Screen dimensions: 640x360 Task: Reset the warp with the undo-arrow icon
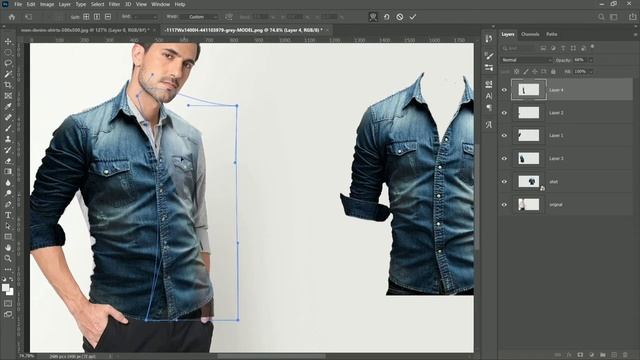click(x=387, y=17)
